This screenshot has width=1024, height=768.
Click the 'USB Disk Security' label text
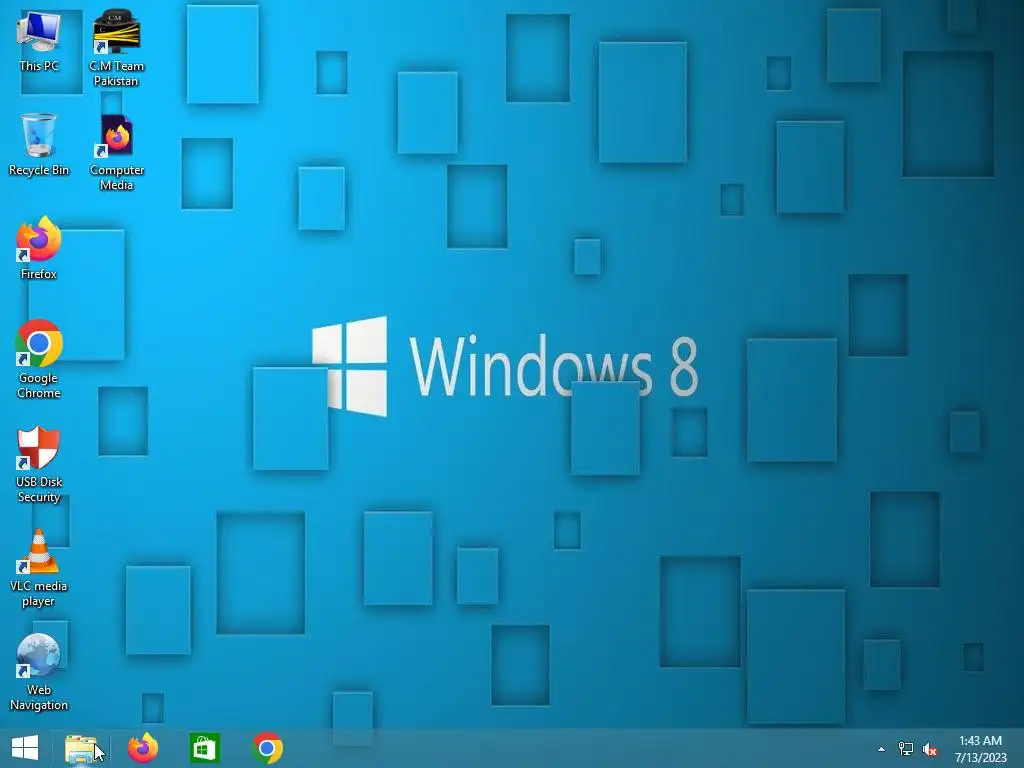[39, 489]
